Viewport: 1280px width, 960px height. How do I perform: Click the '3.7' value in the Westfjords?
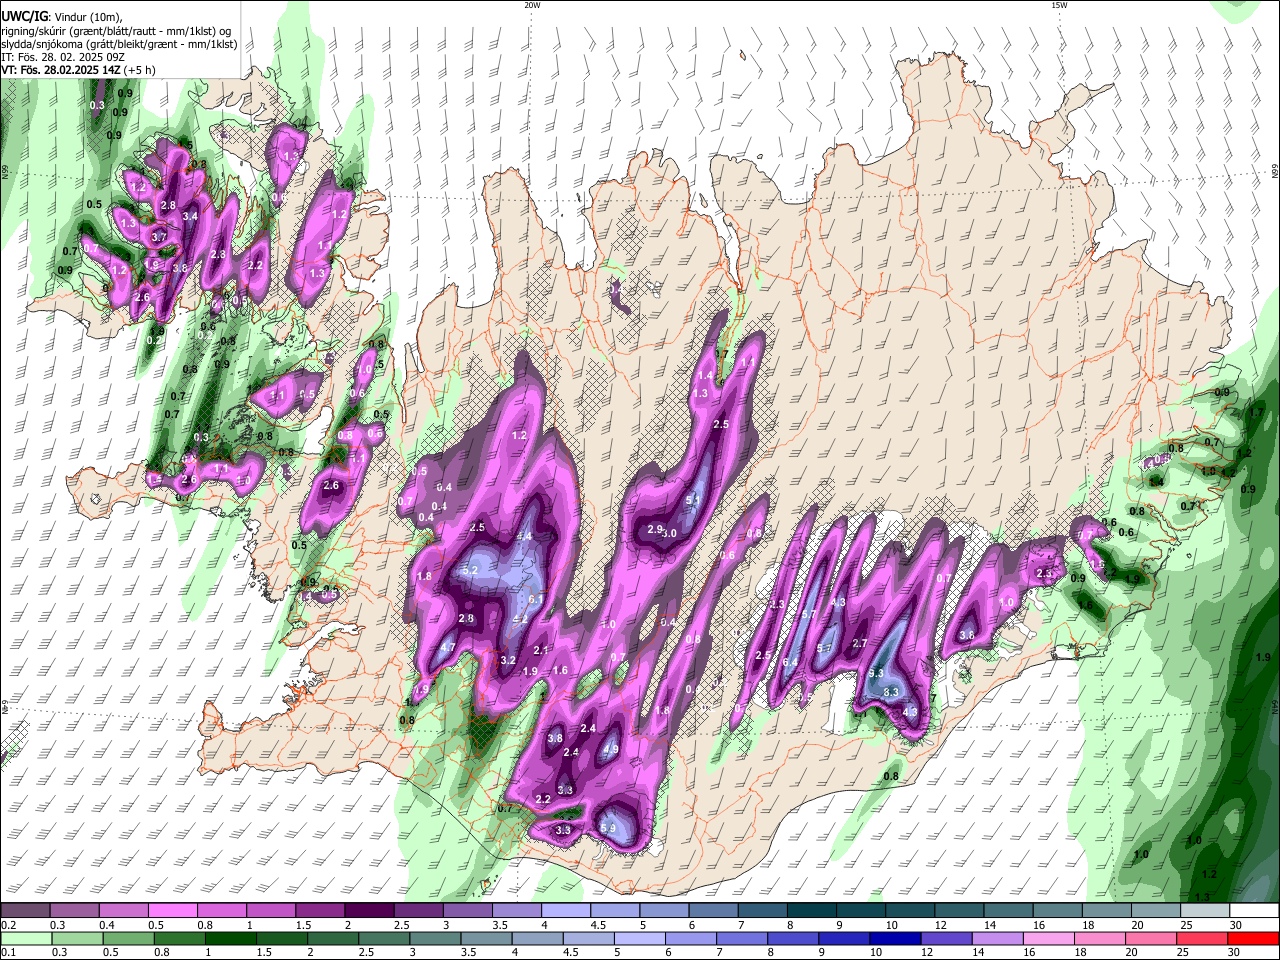pos(159,237)
